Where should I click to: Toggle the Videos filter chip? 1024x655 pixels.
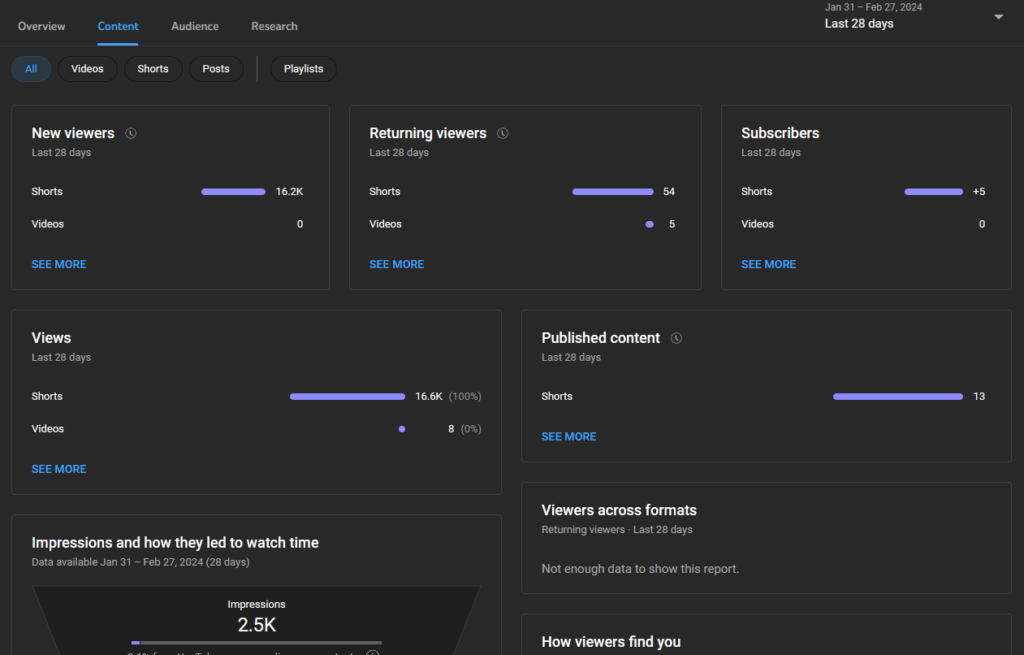(87, 69)
